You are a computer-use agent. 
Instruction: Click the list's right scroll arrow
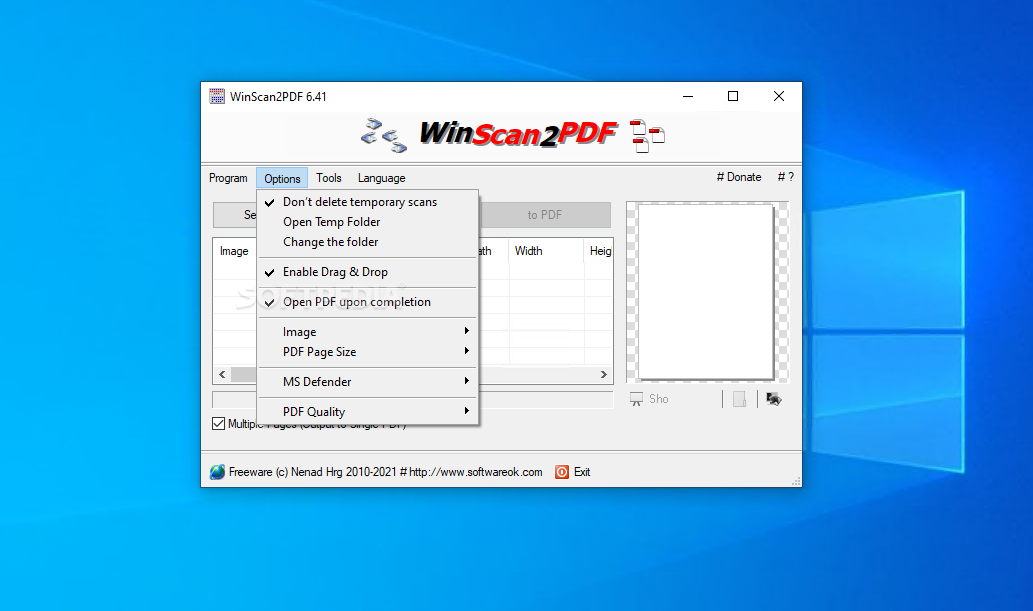tap(603, 374)
